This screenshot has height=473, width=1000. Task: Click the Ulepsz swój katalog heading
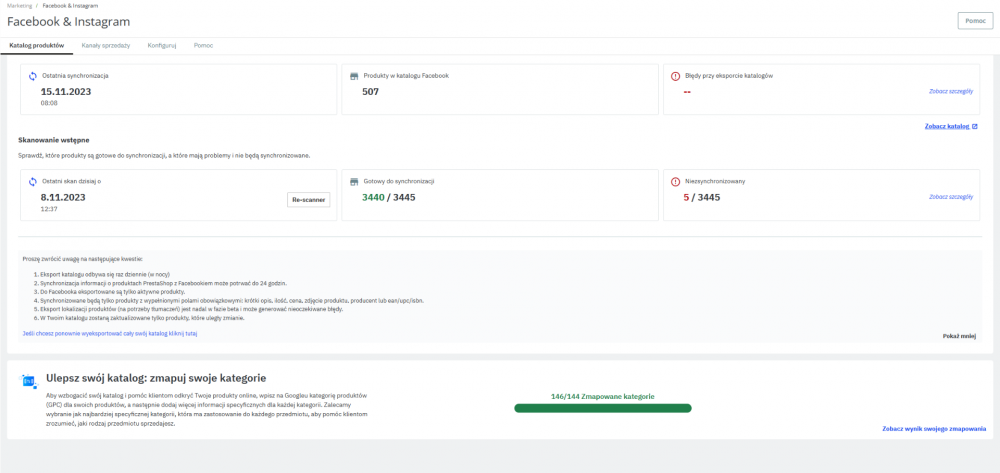tap(156, 377)
